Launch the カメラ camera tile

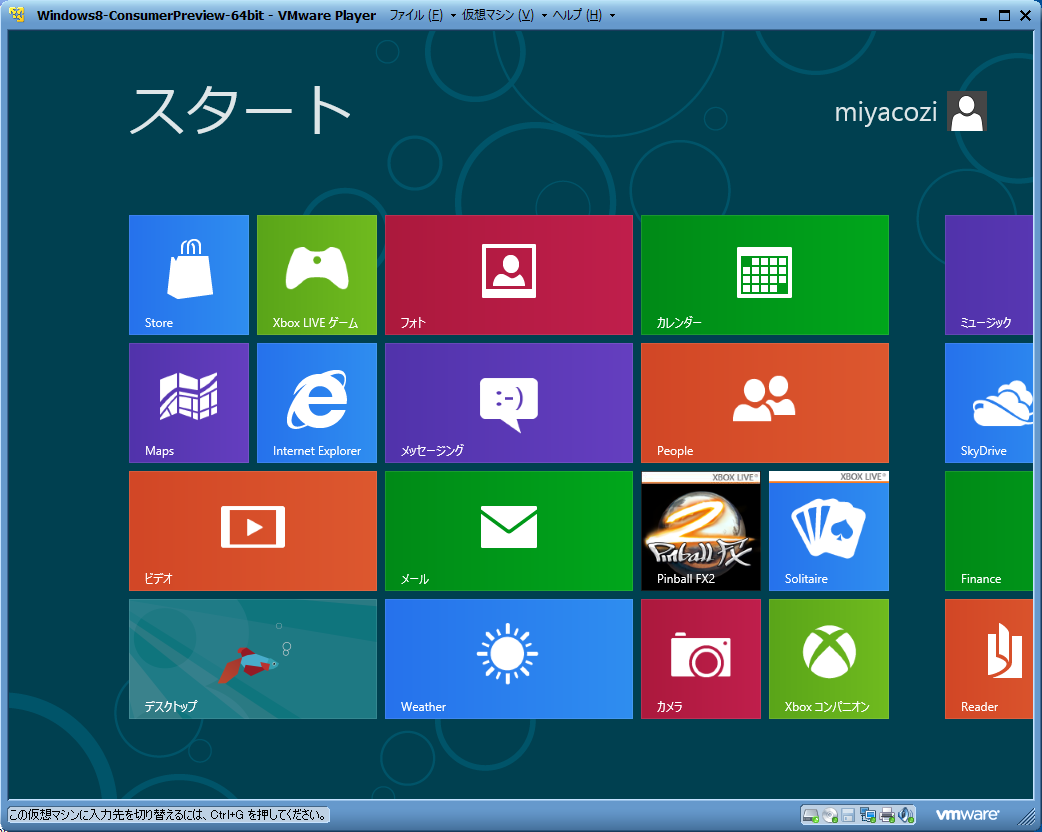pyautogui.click(x=701, y=659)
